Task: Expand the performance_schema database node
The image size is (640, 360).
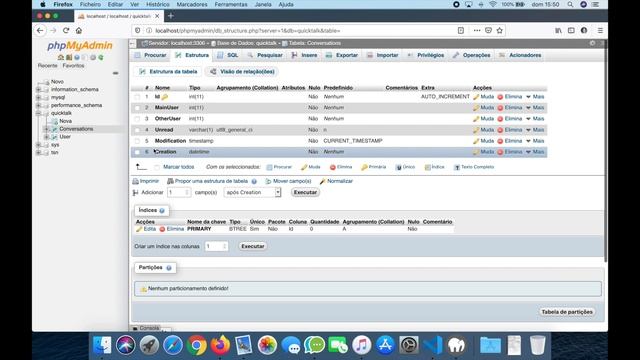Action: (x=38, y=105)
